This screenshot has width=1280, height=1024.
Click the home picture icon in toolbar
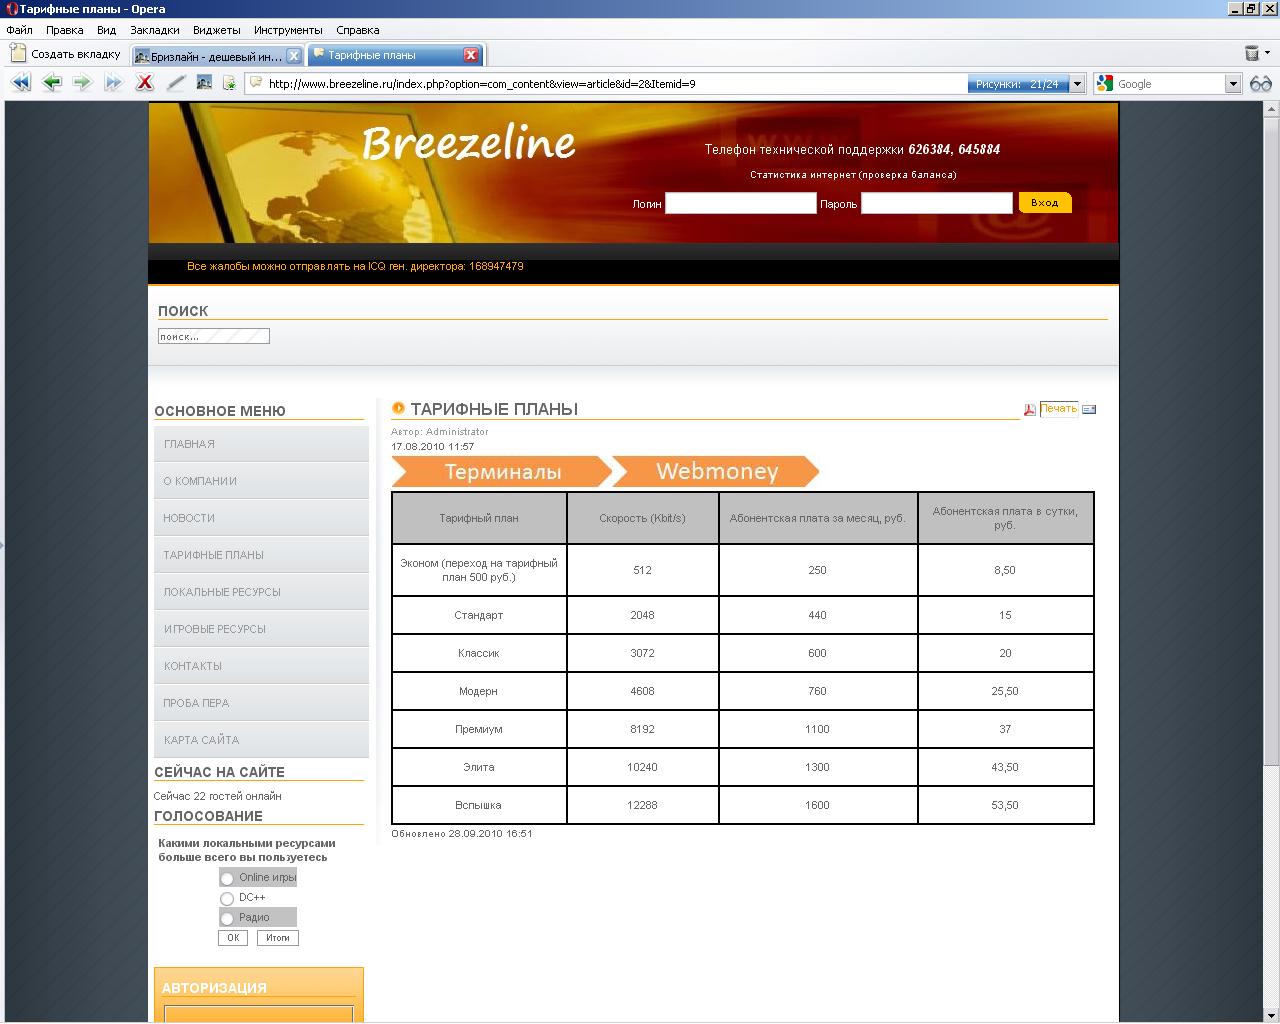click(x=204, y=83)
